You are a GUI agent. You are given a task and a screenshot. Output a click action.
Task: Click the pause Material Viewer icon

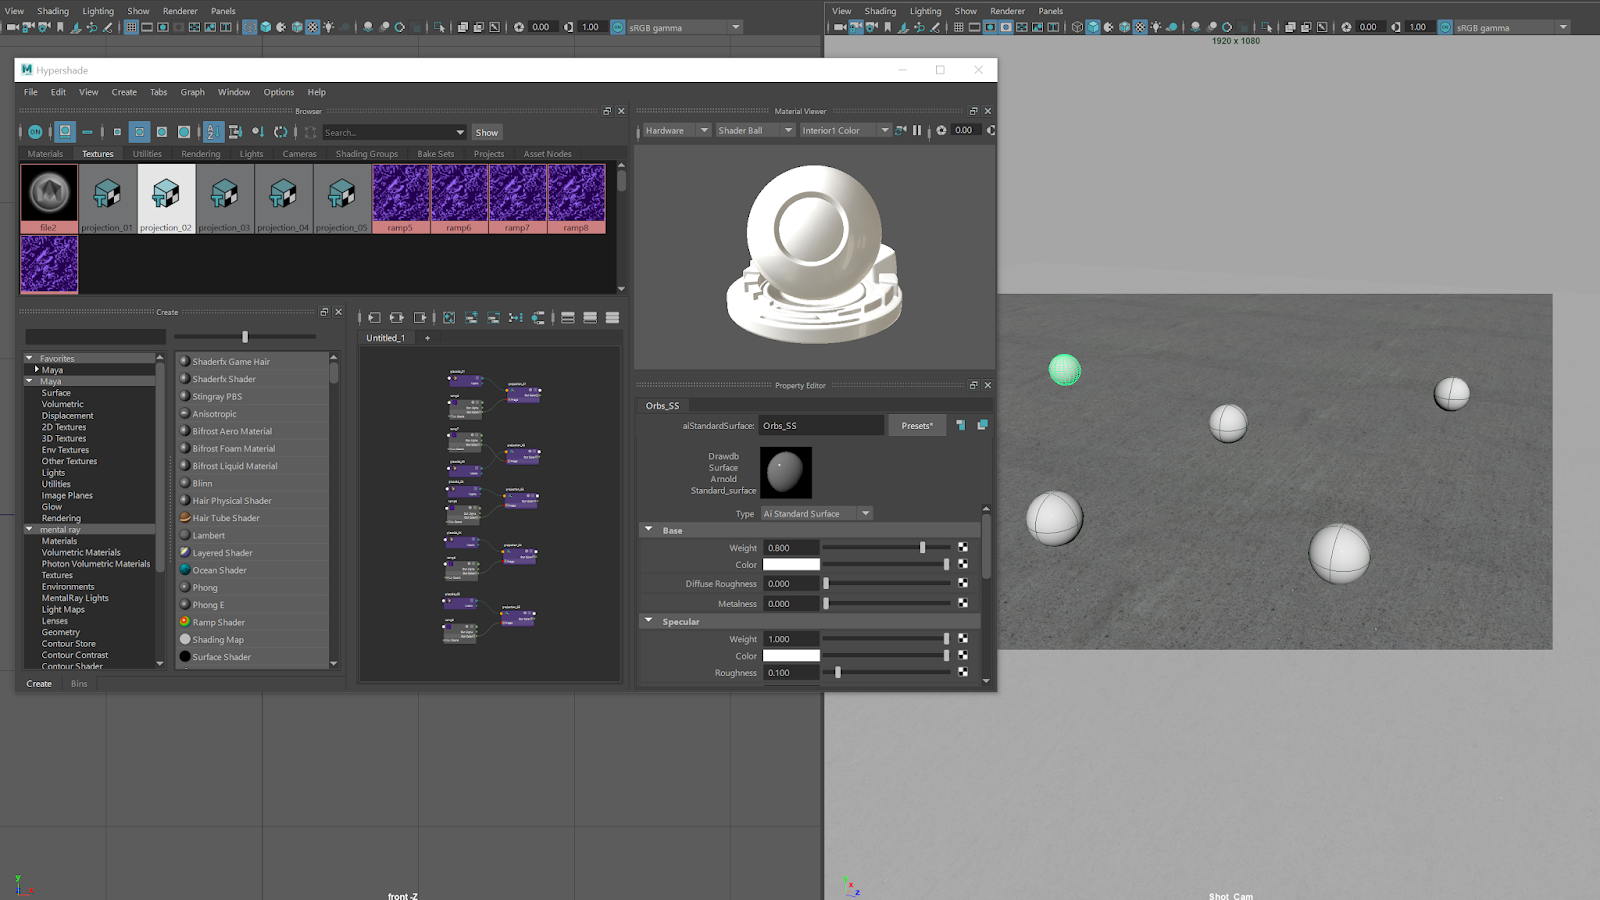tap(917, 130)
